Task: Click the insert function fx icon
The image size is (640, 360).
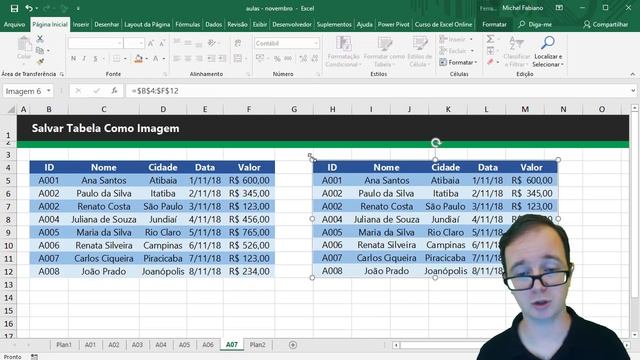Action: pos(114,91)
